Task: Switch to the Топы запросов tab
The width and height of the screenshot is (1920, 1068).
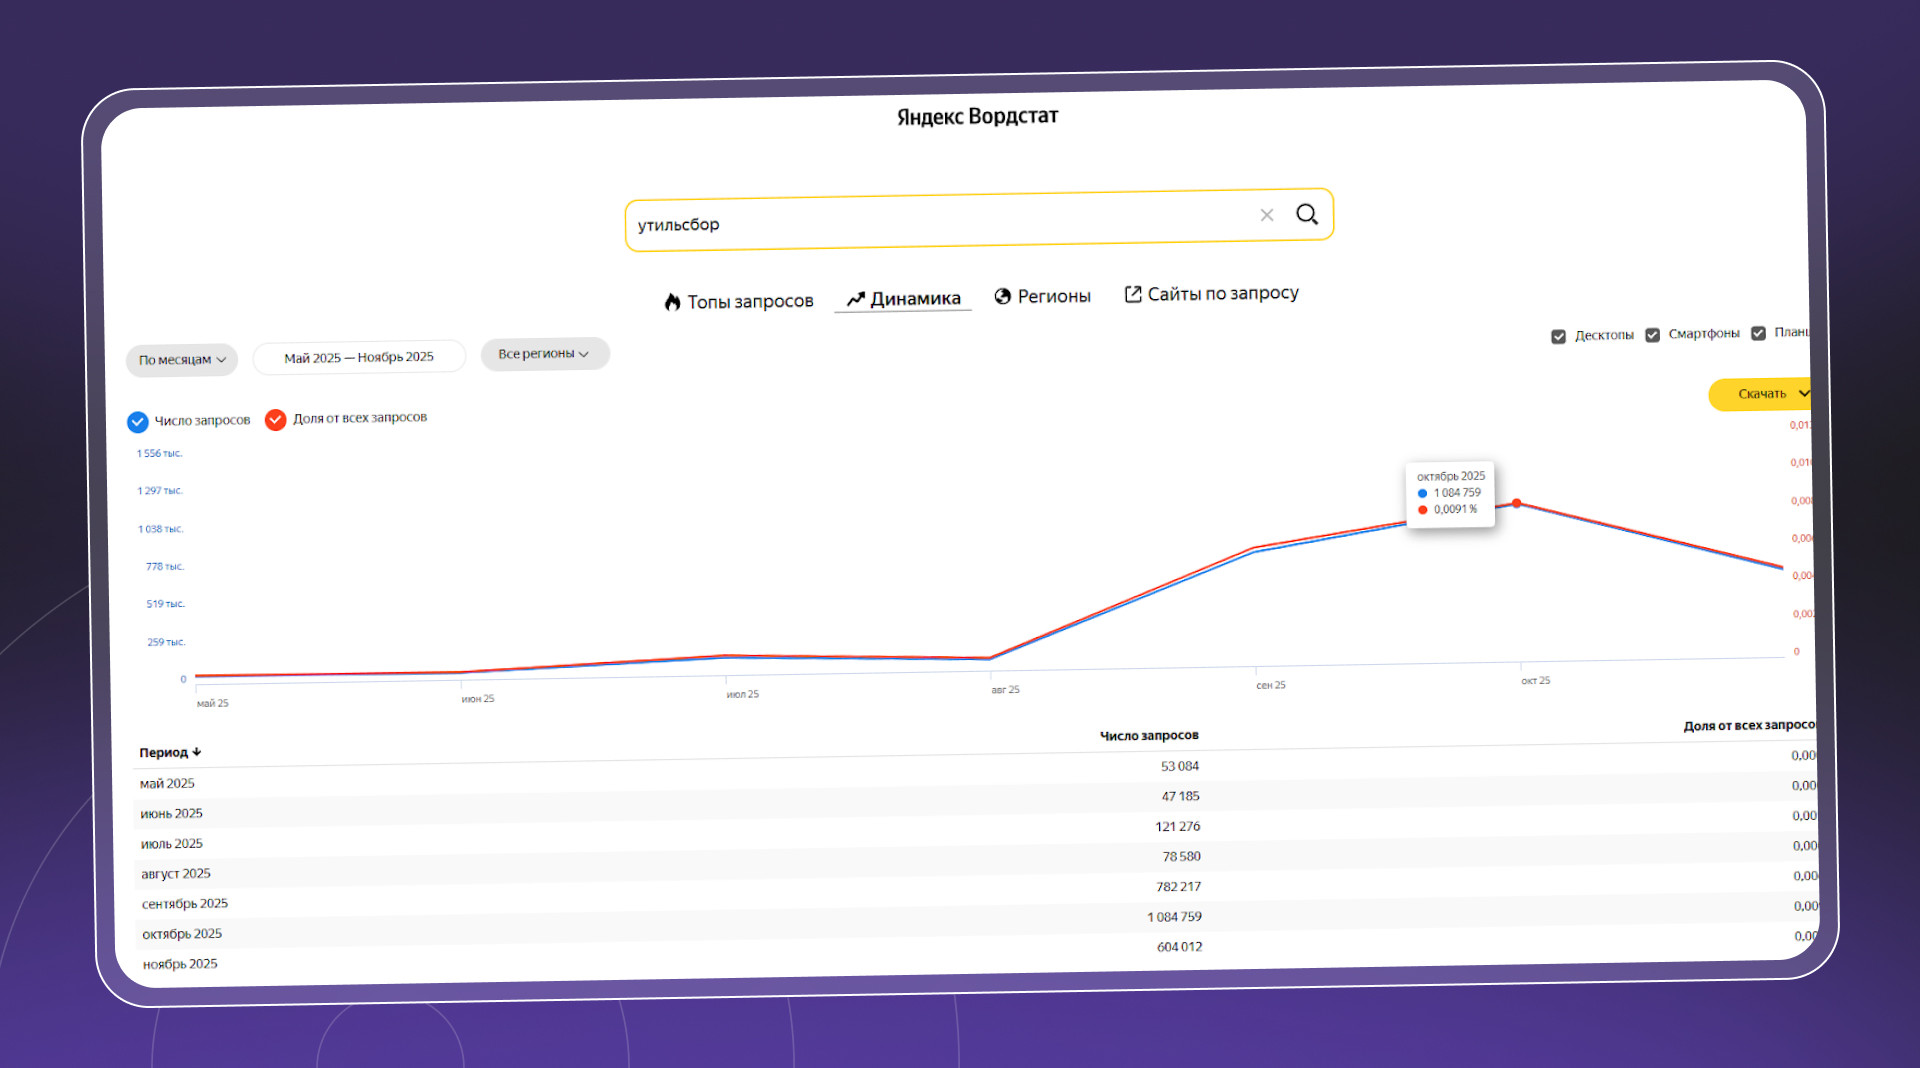Action: [739, 301]
